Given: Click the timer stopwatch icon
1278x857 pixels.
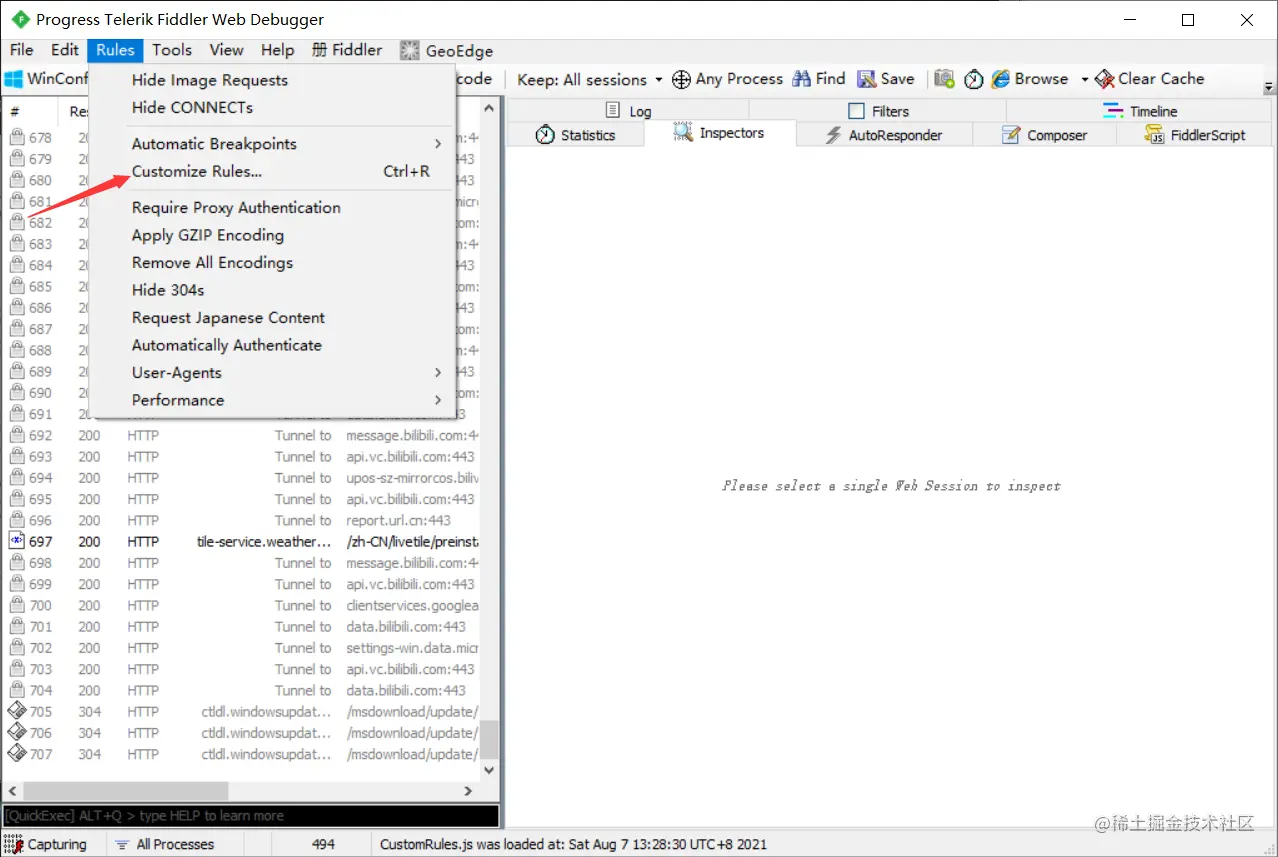Looking at the screenshot, I should pos(974,79).
